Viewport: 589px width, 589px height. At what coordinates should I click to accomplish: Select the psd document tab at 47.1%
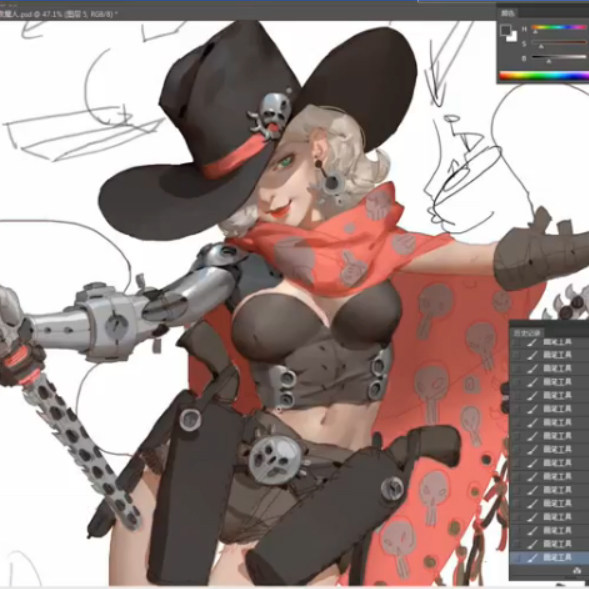(58, 14)
